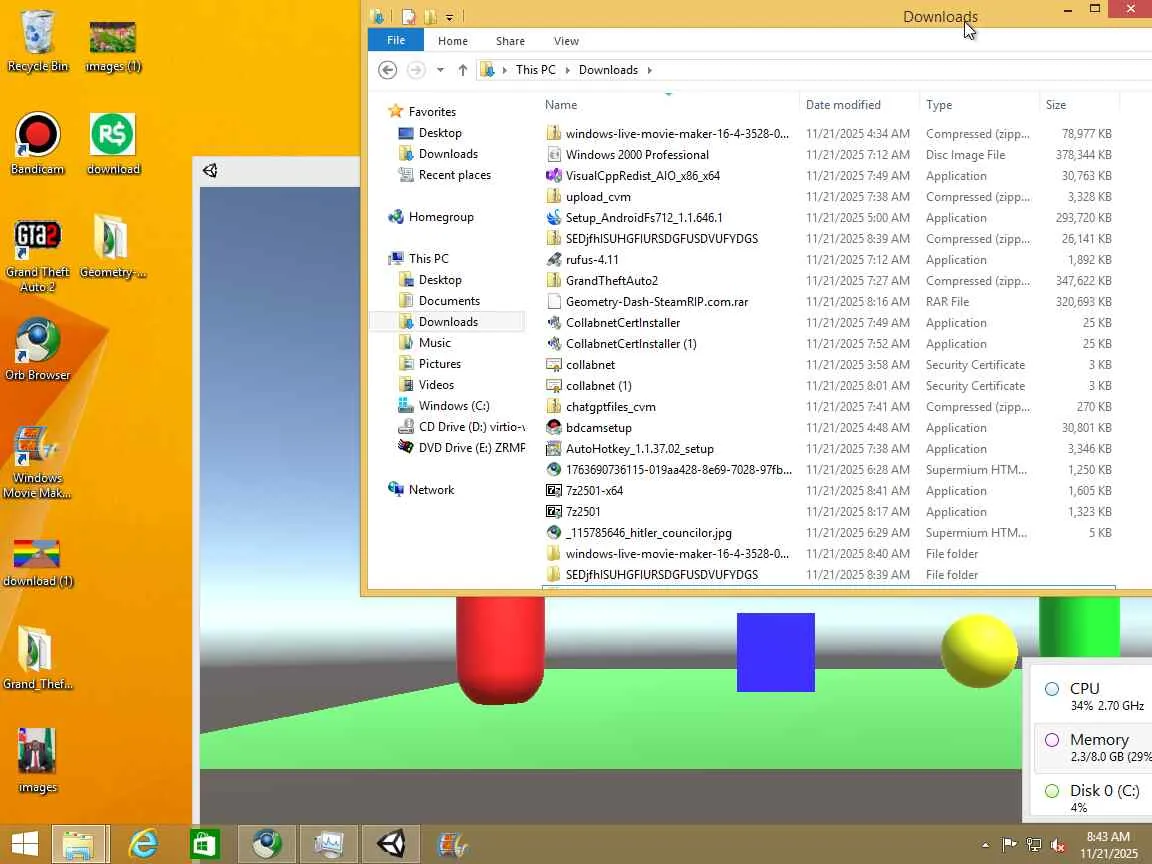Go up one folder level
This screenshot has width=1152, height=864.
pyautogui.click(x=462, y=70)
